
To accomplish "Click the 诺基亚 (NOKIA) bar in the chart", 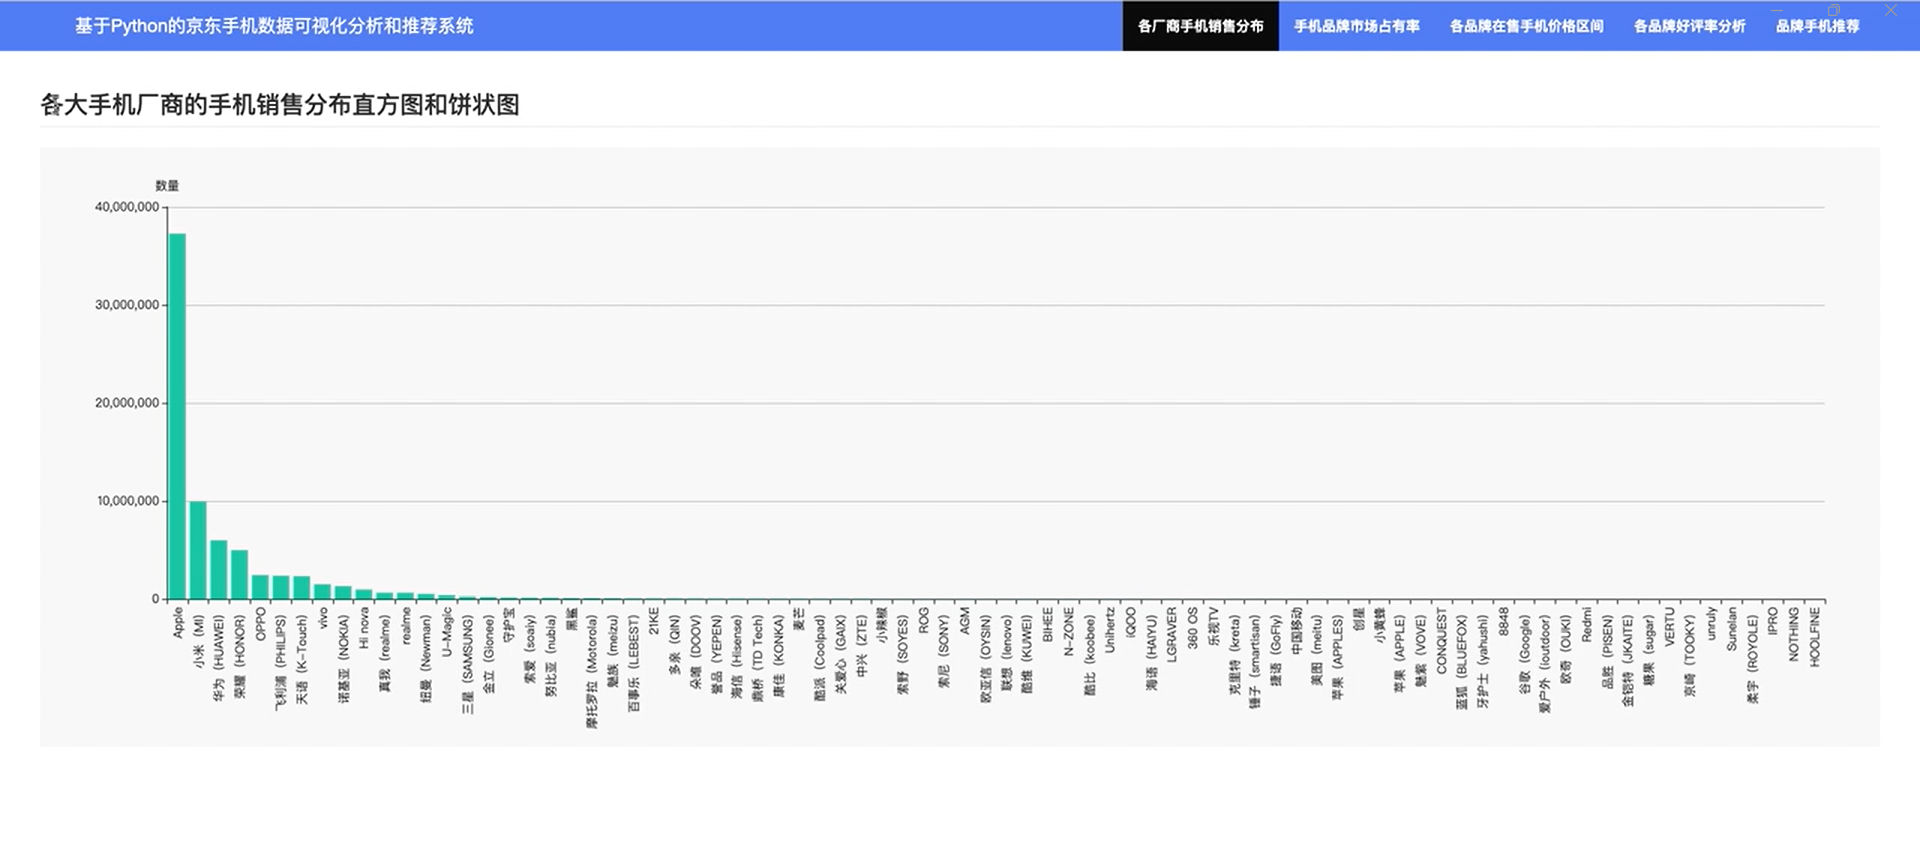I will click(343, 592).
